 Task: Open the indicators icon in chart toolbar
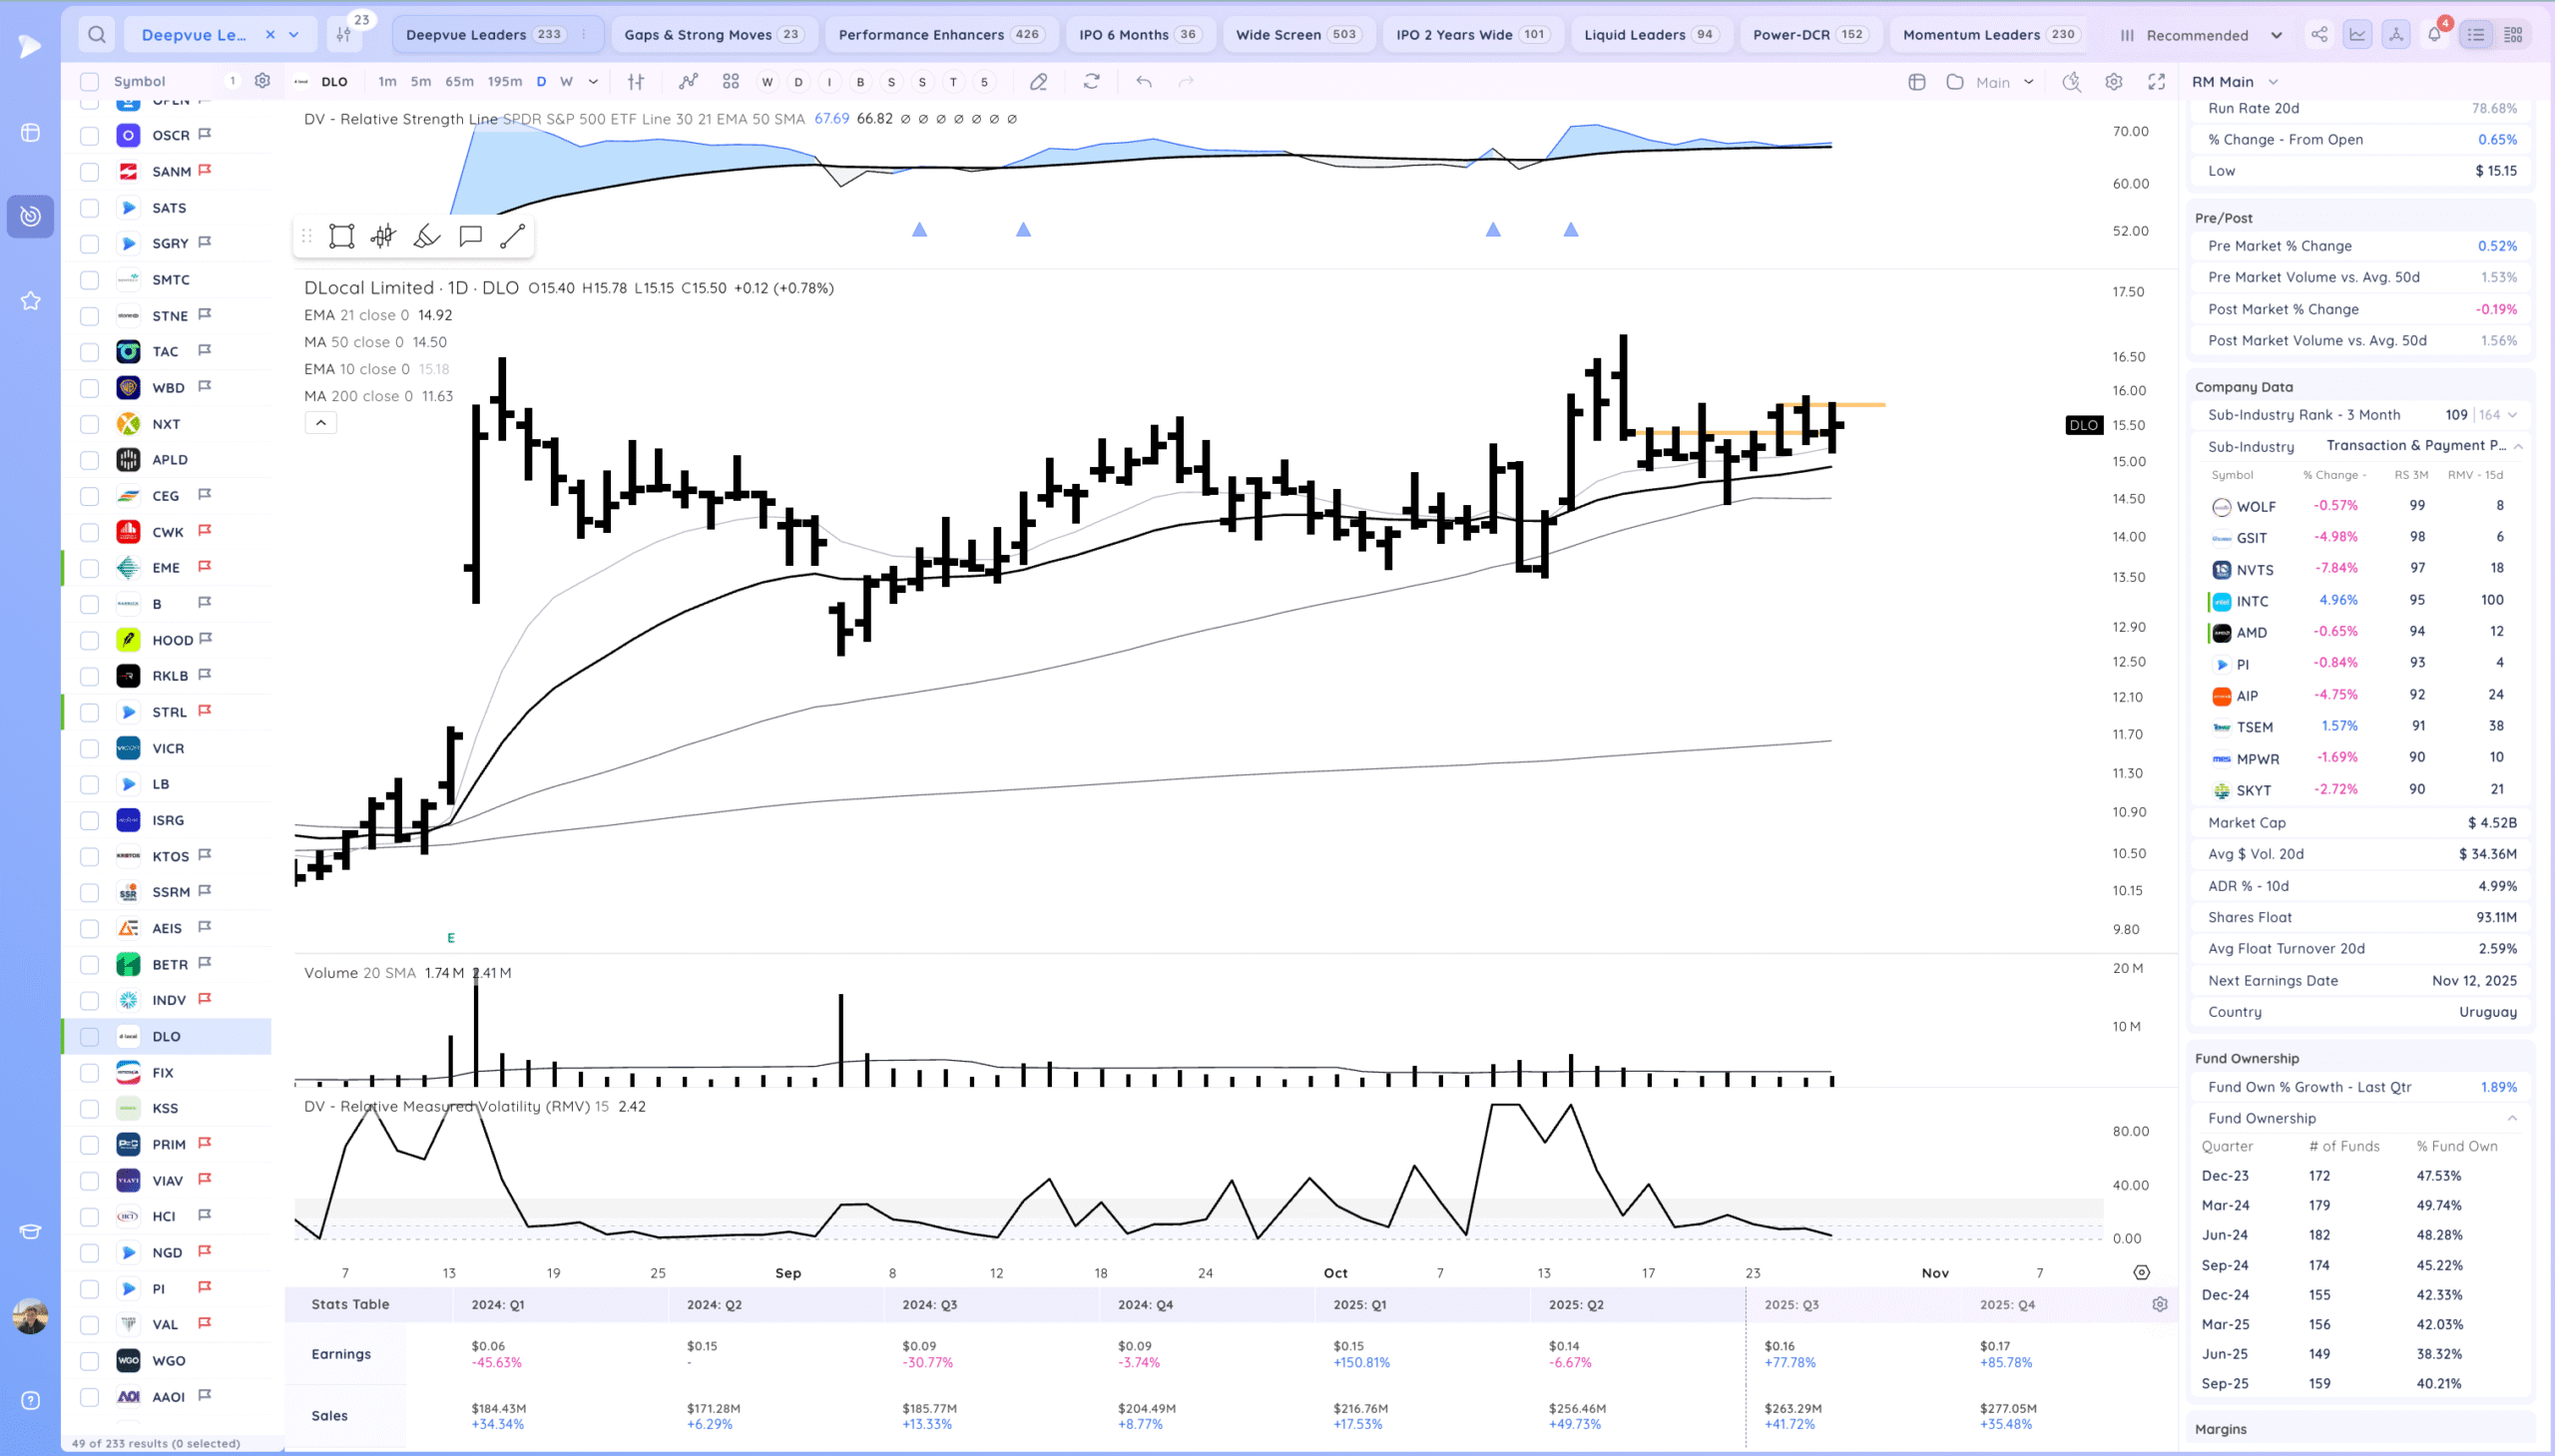(688, 82)
